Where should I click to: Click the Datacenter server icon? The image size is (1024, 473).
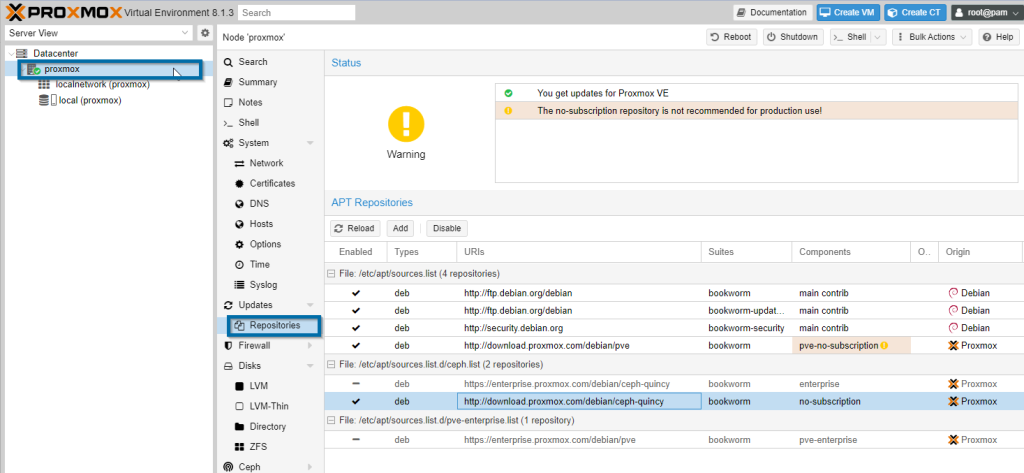pyautogui.click(x=23, y=54)
